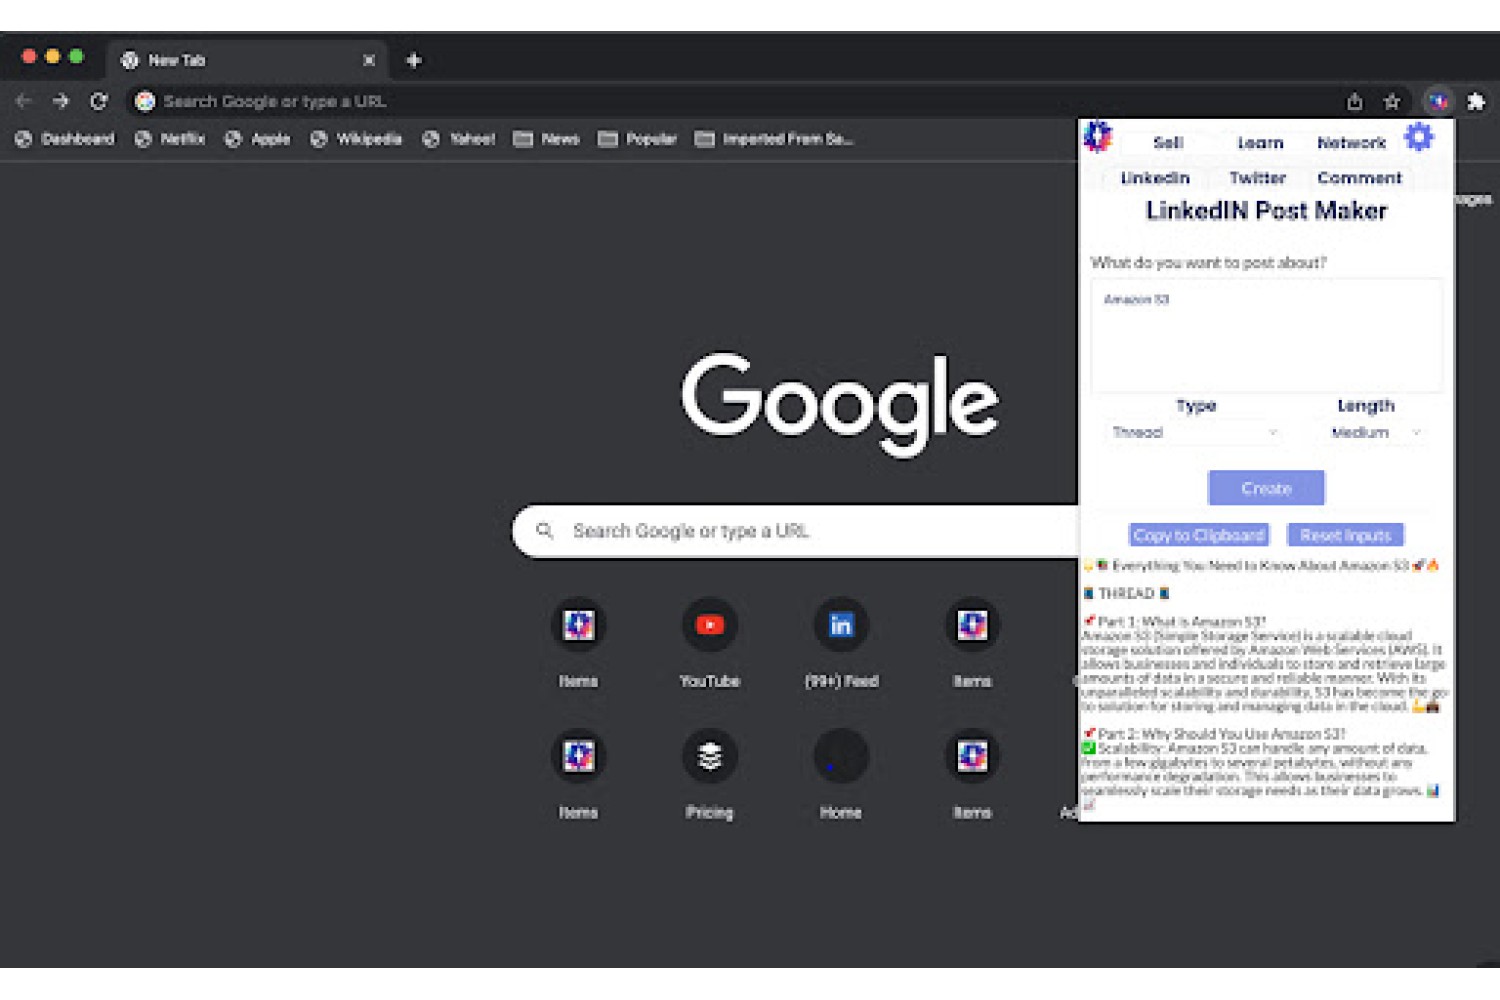Close the New Tab tab

click(369, 60)
